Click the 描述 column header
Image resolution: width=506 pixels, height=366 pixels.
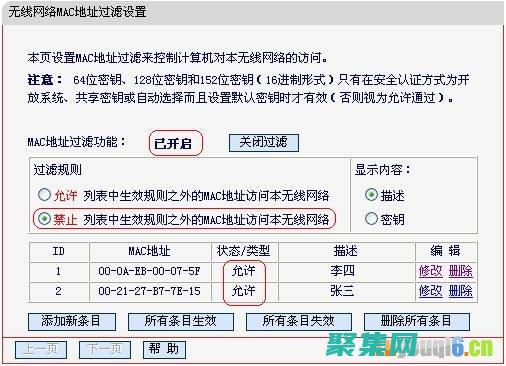pyautogui.click(x=346, y=251)
